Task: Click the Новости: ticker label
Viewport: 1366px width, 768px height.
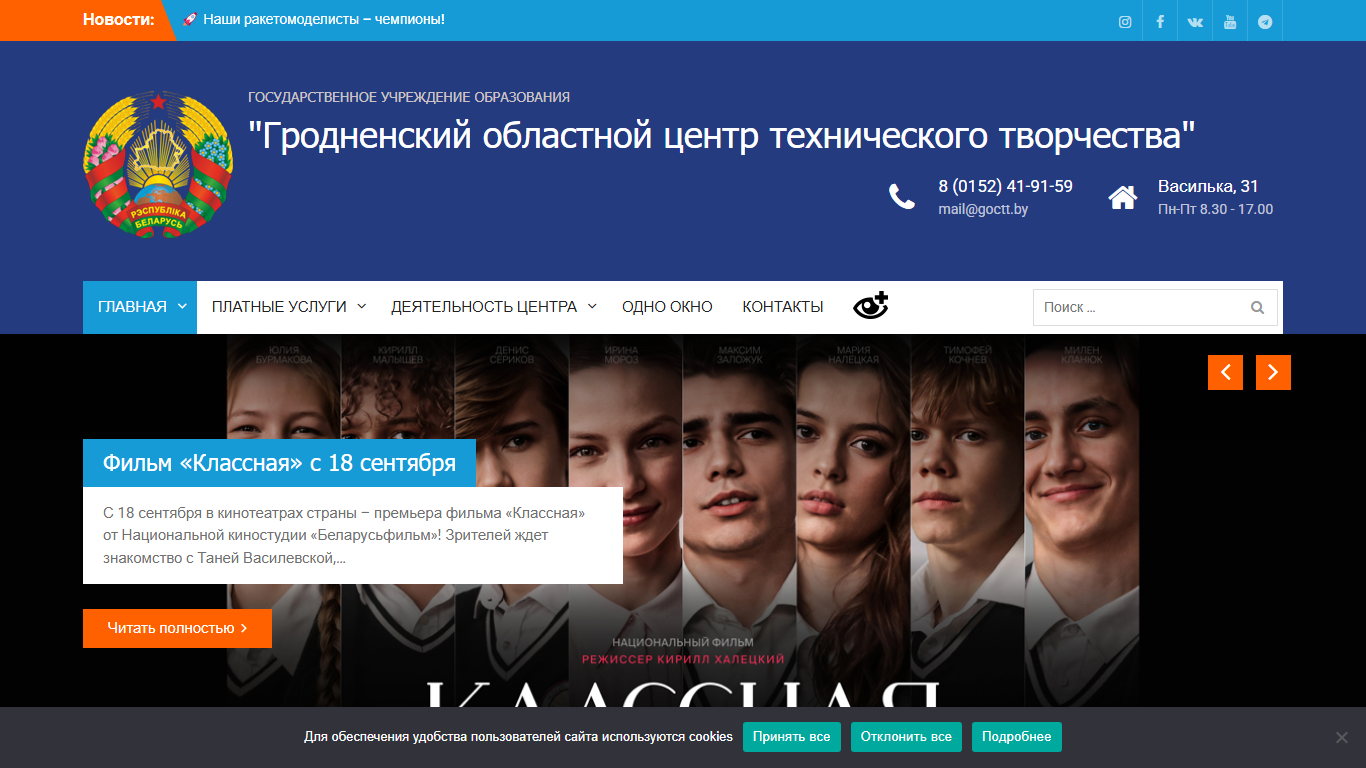Action: [118, 19]
